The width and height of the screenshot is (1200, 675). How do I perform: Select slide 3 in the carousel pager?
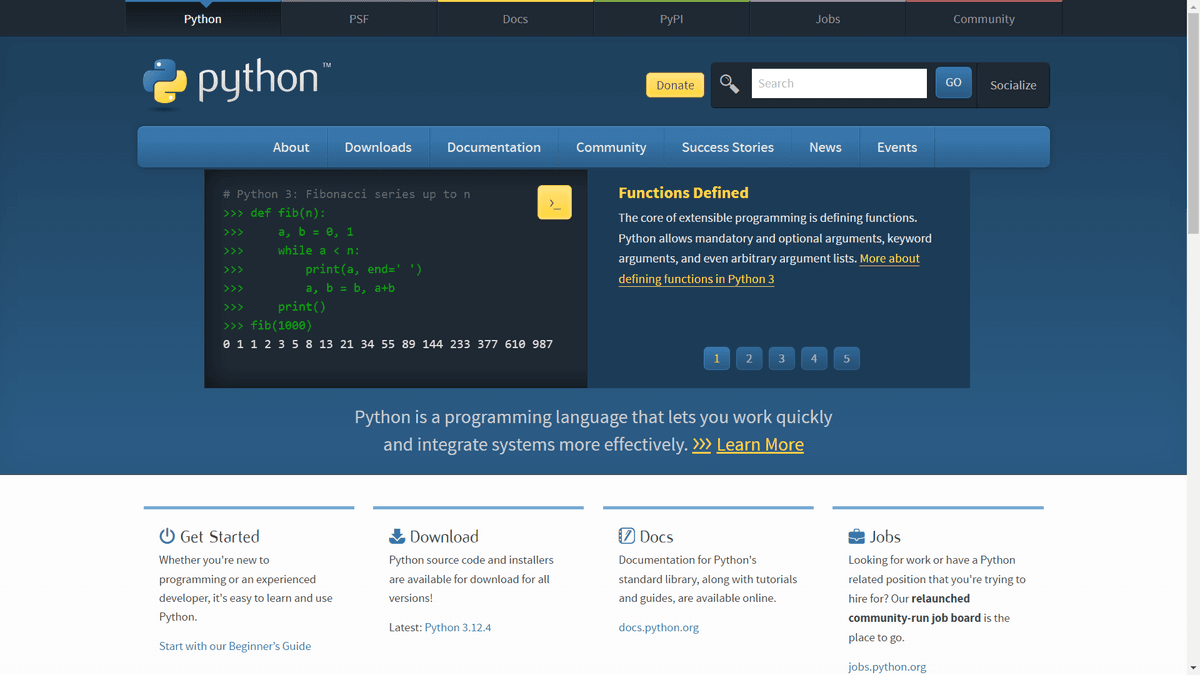tap(781, 358)
